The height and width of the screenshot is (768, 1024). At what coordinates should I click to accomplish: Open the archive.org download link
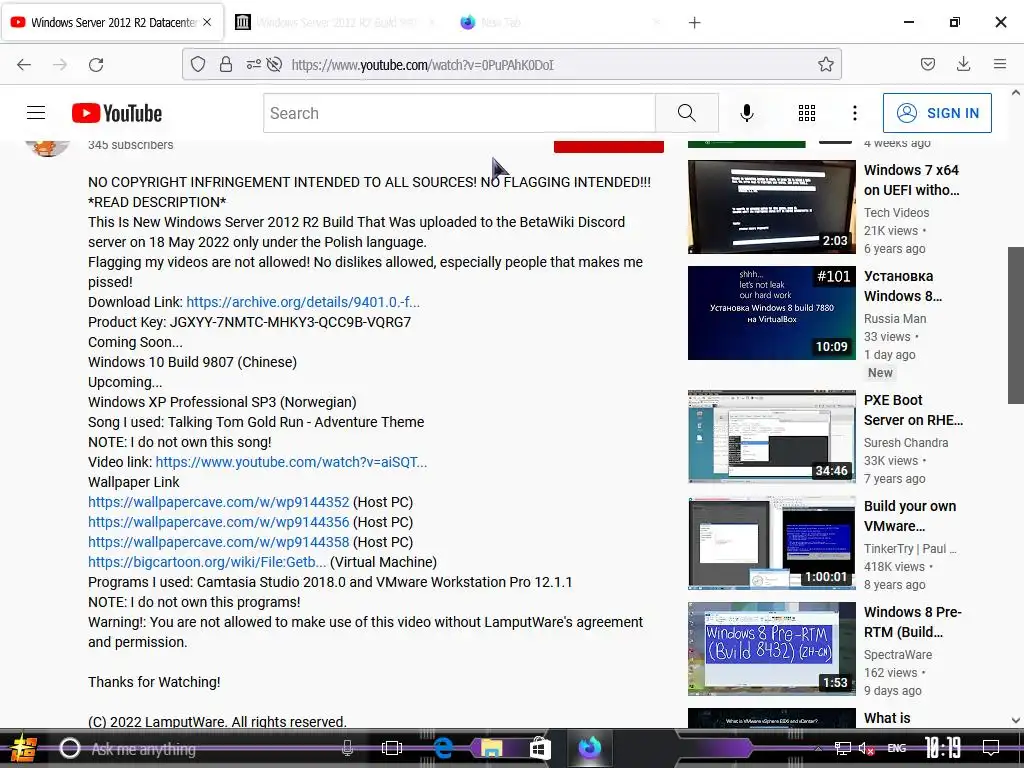[x=303, y=302]
